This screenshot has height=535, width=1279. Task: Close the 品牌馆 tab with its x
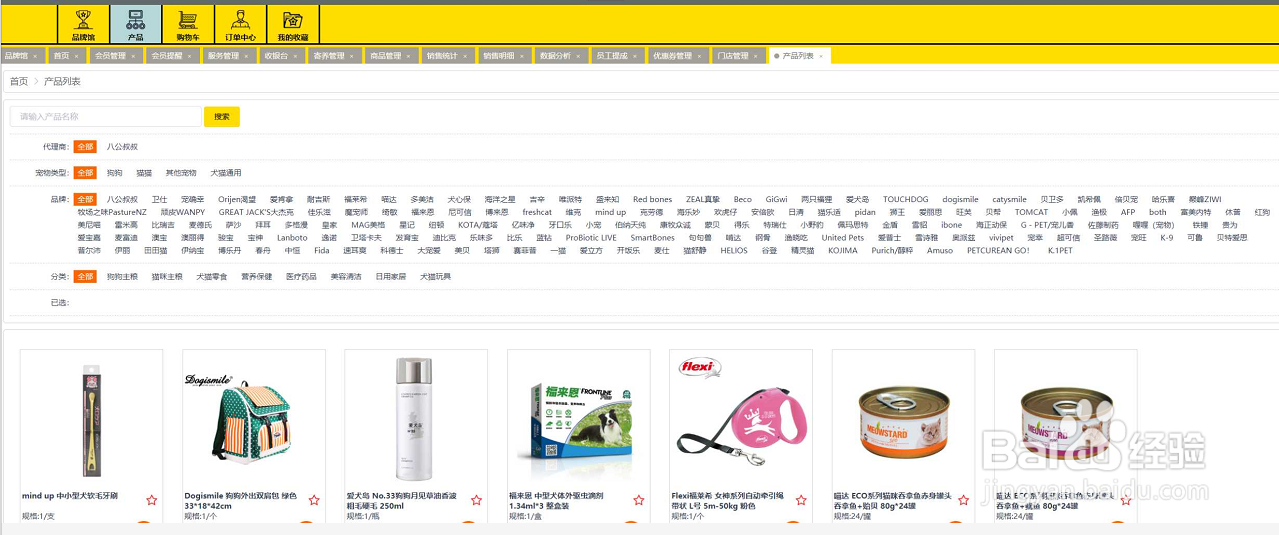[36, 56]
